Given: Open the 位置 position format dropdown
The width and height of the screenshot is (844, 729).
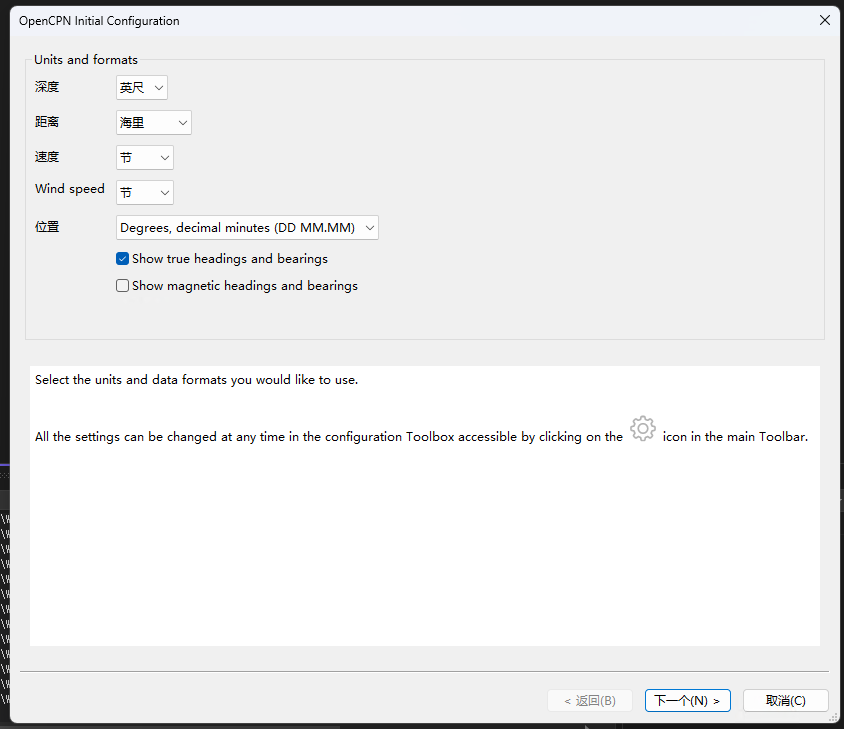Looking at the screenshot, I should (247, 228).
